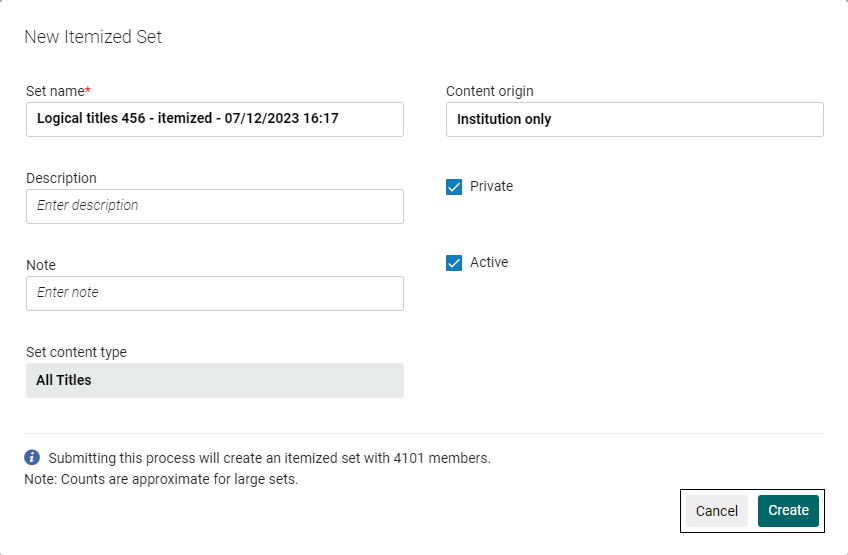Image resolution: width=848 pixels, height=555 pixels.
Task: Uncheck the Private checkbox
Action: (454, 187)
